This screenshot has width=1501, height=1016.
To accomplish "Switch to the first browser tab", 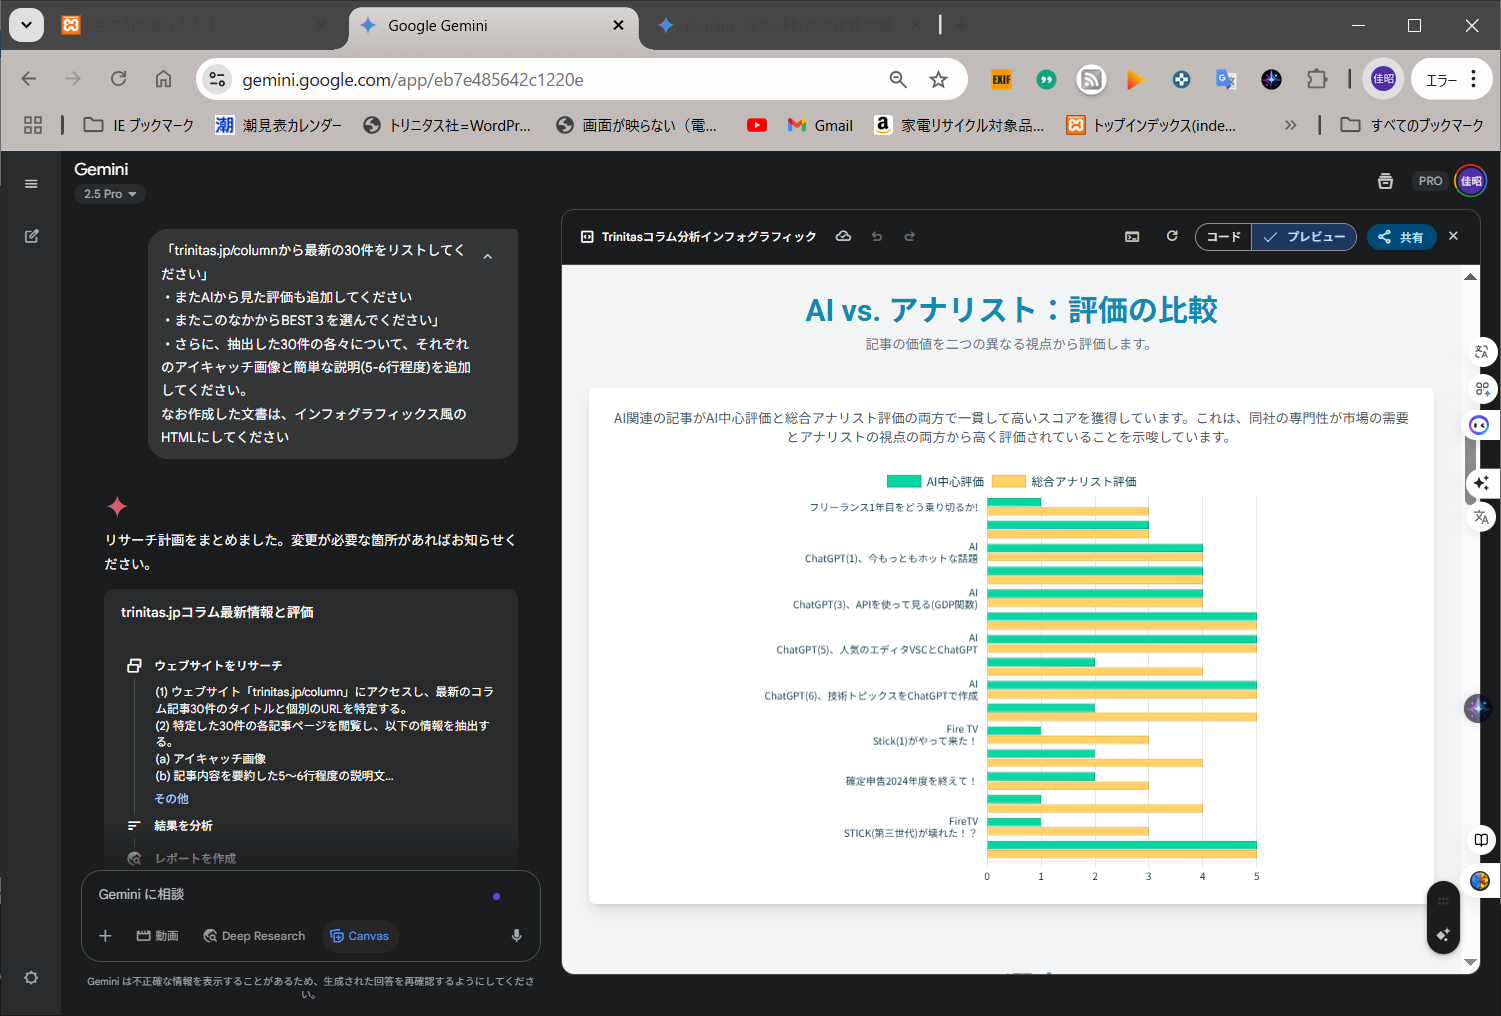I will click(x=195, y=26).
